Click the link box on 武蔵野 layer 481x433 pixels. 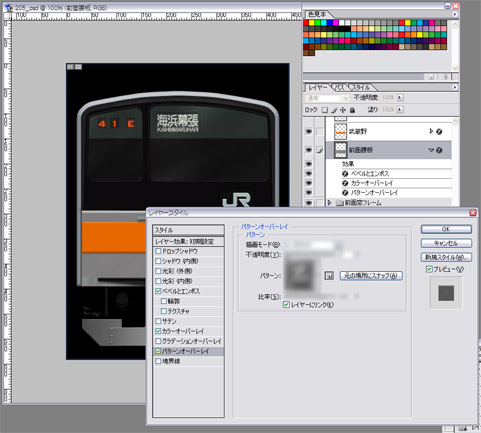(320, 132)
